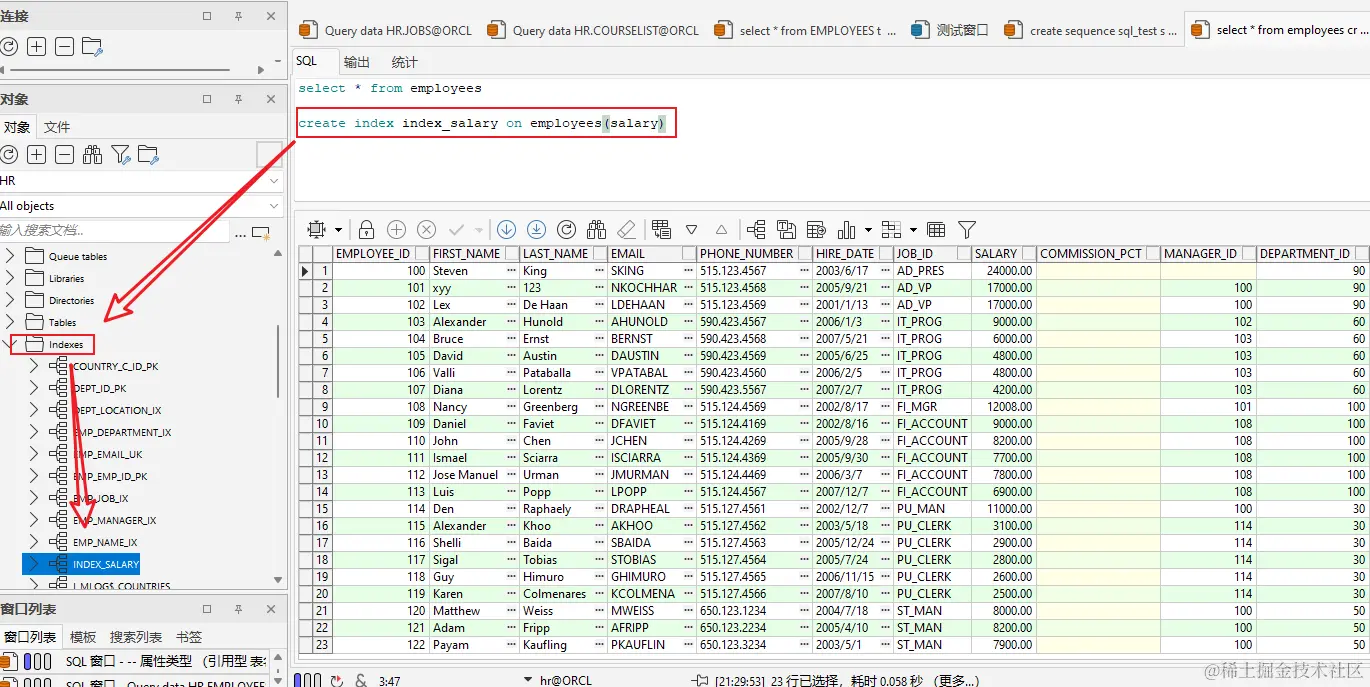Toggle the grid view table icon
1370x687 pixels.
pyautogui.click(x=936, y=229)
